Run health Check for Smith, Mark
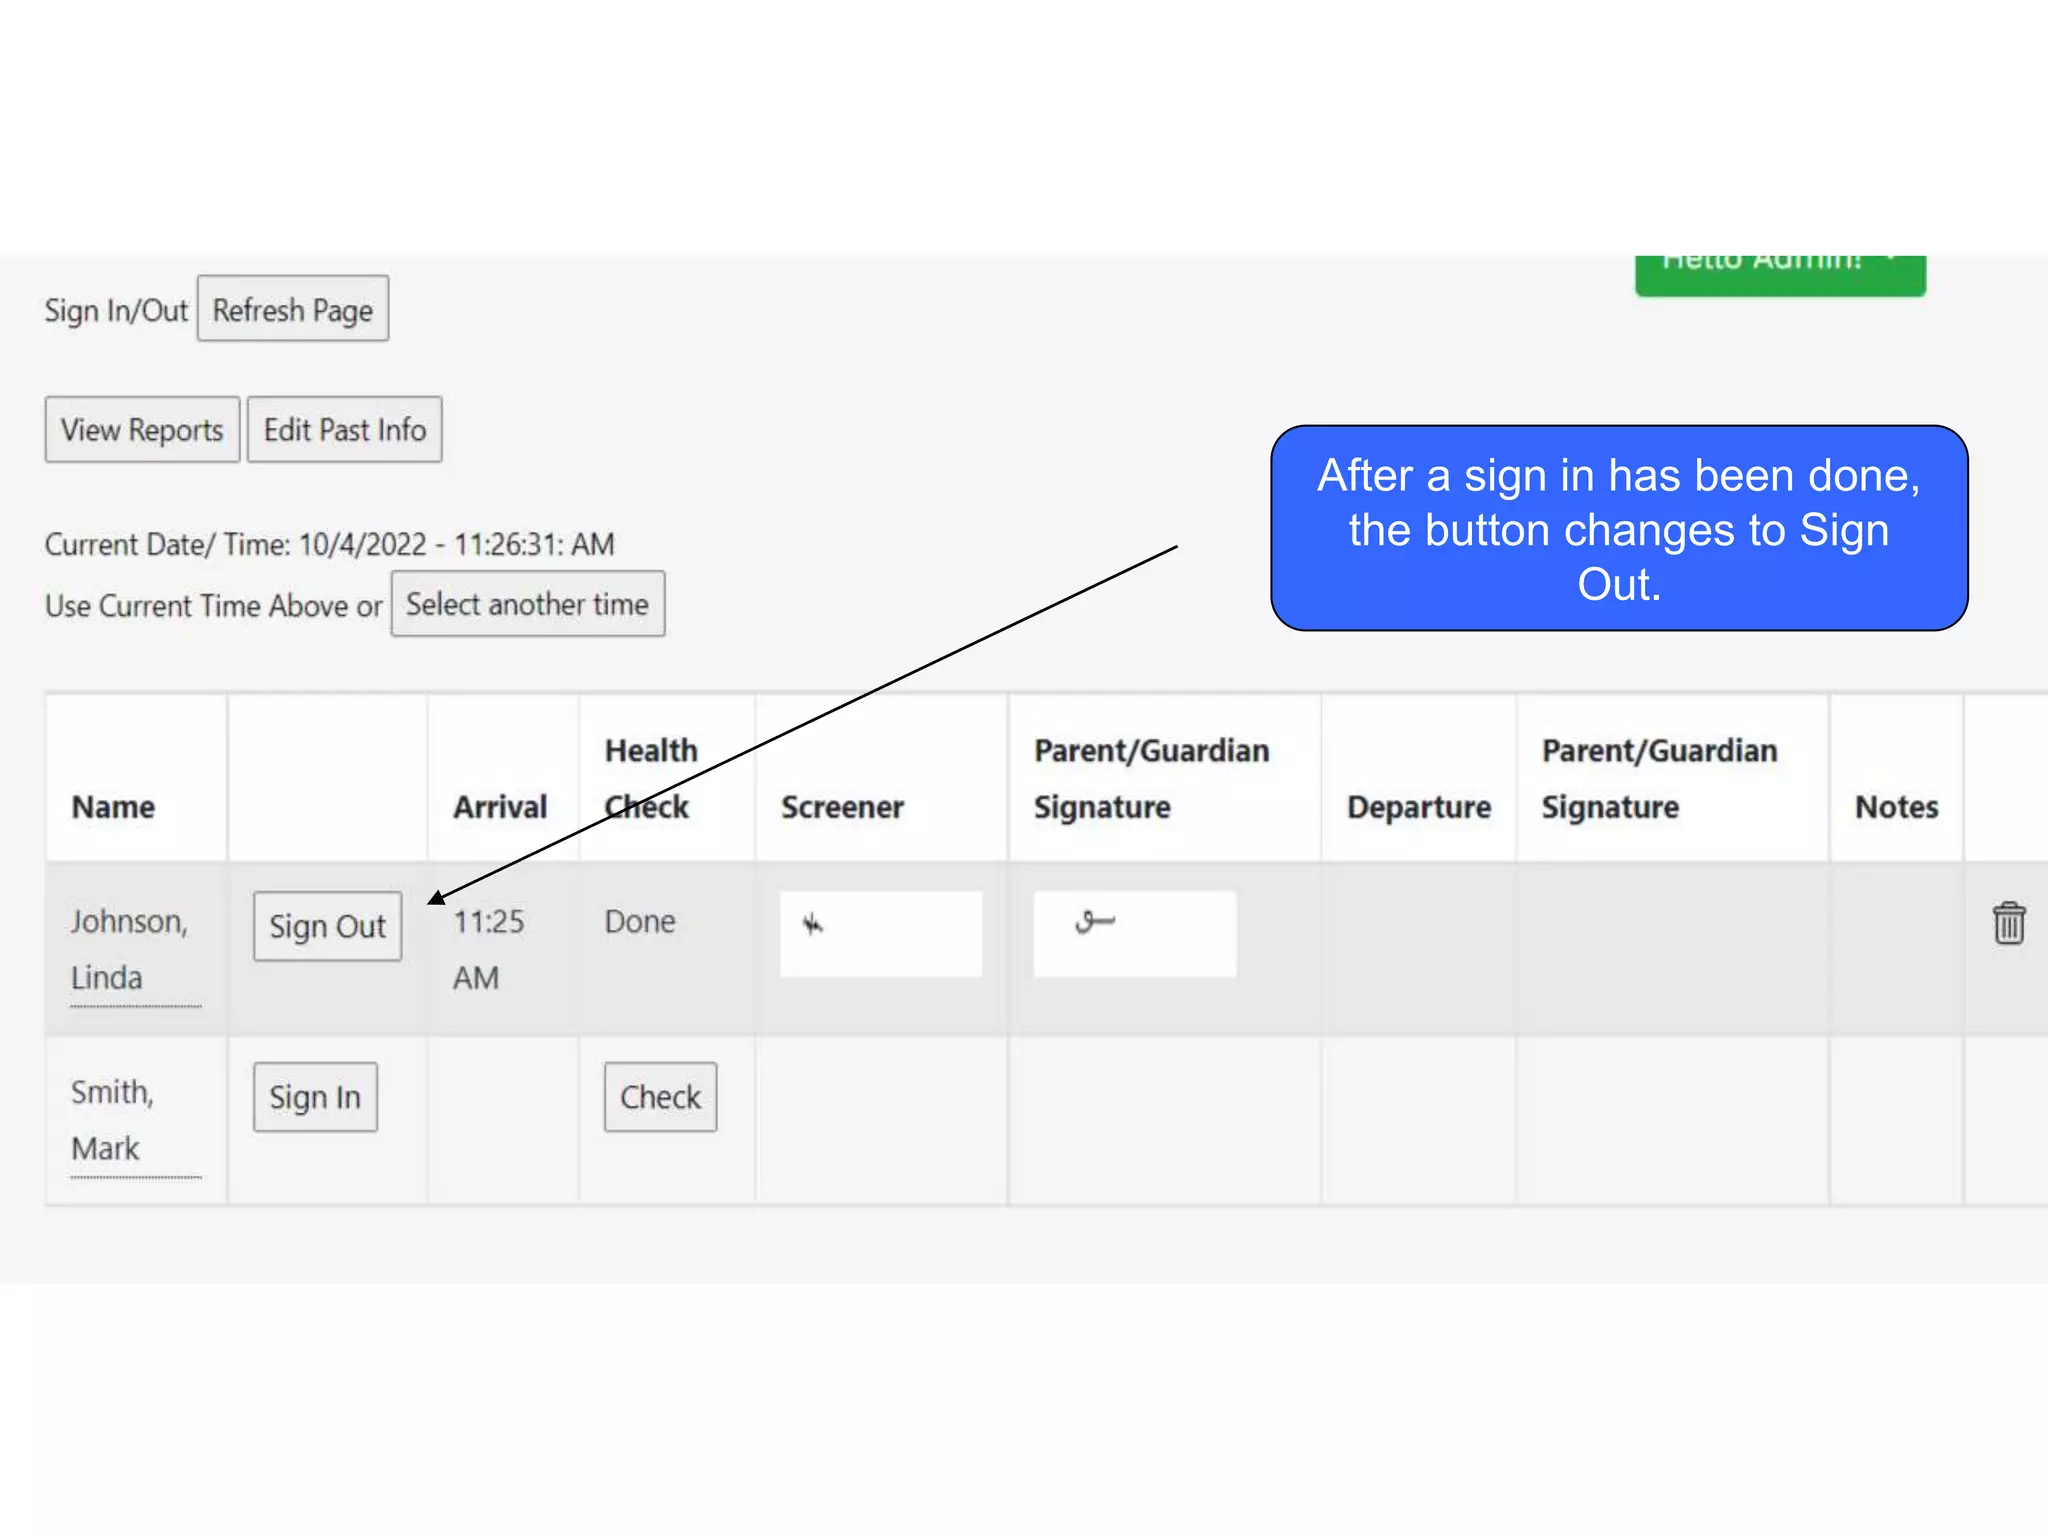The image size is (2048, 1536). coord(660,1097)
